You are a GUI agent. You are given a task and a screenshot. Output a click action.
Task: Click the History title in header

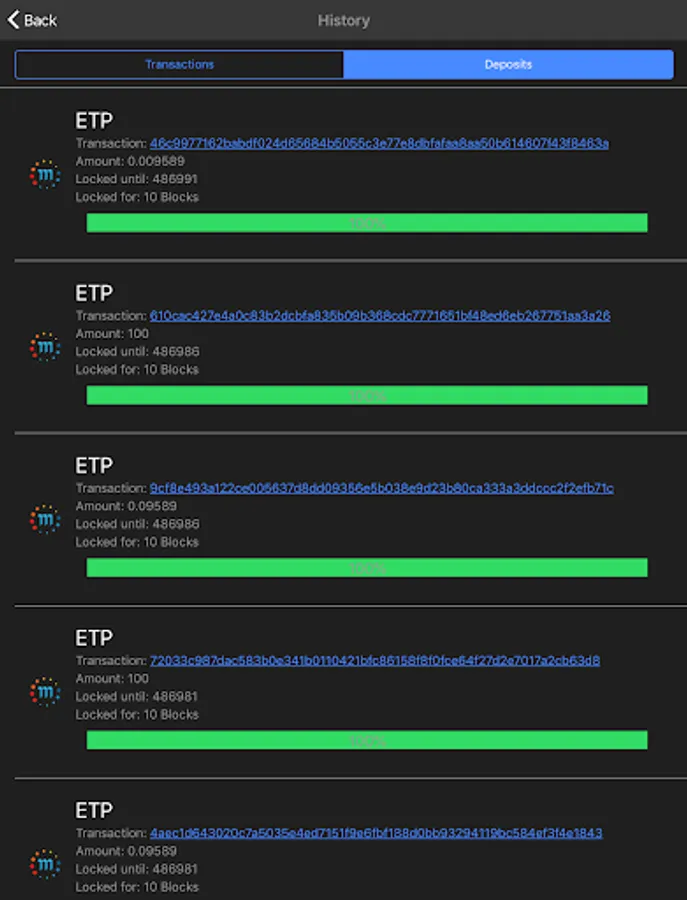(343, 20)
